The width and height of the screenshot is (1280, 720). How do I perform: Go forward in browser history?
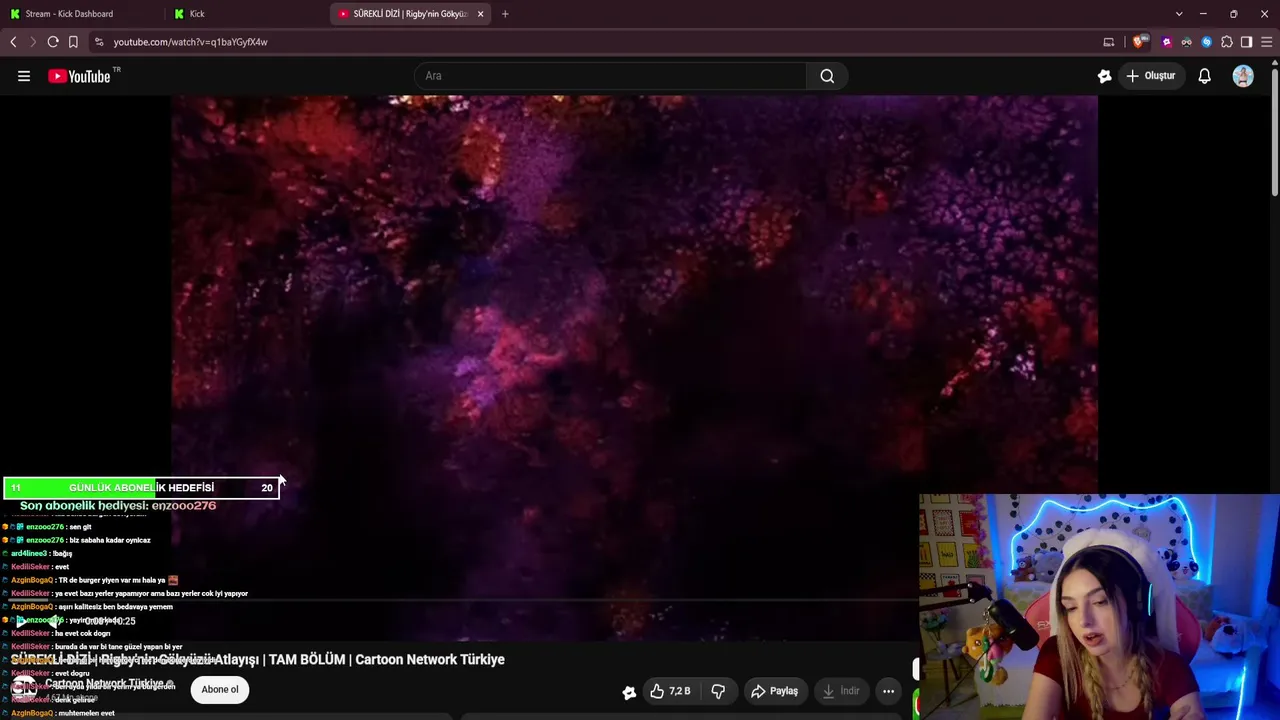(x=32, y=42)
